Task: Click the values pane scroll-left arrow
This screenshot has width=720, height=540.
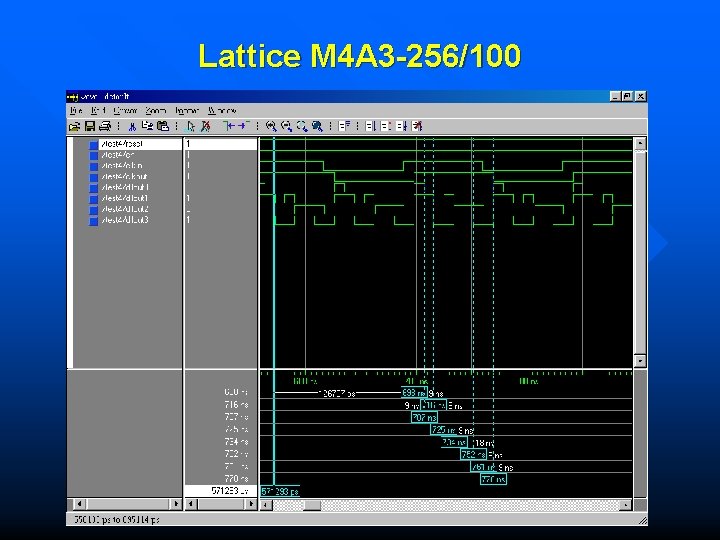Action: point(191,504)
